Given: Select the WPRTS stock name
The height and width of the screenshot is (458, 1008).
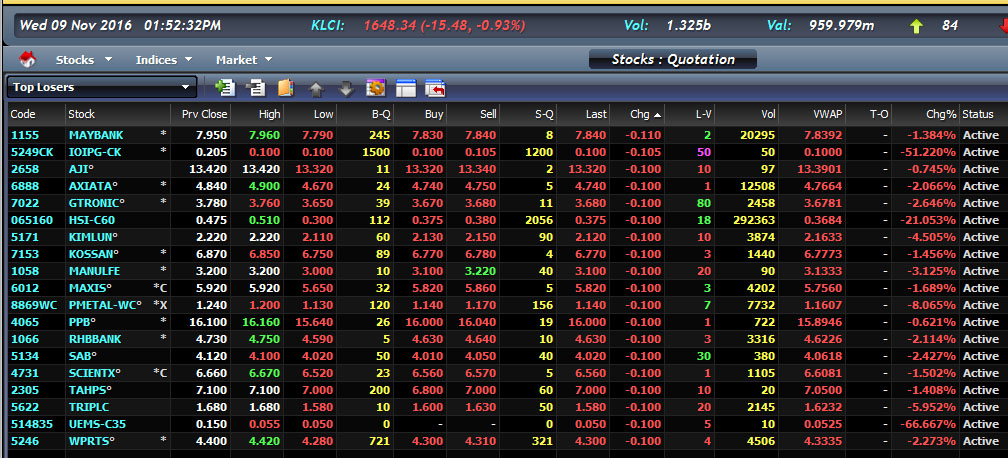Looking at the screenshot, I should click(92, 441).
